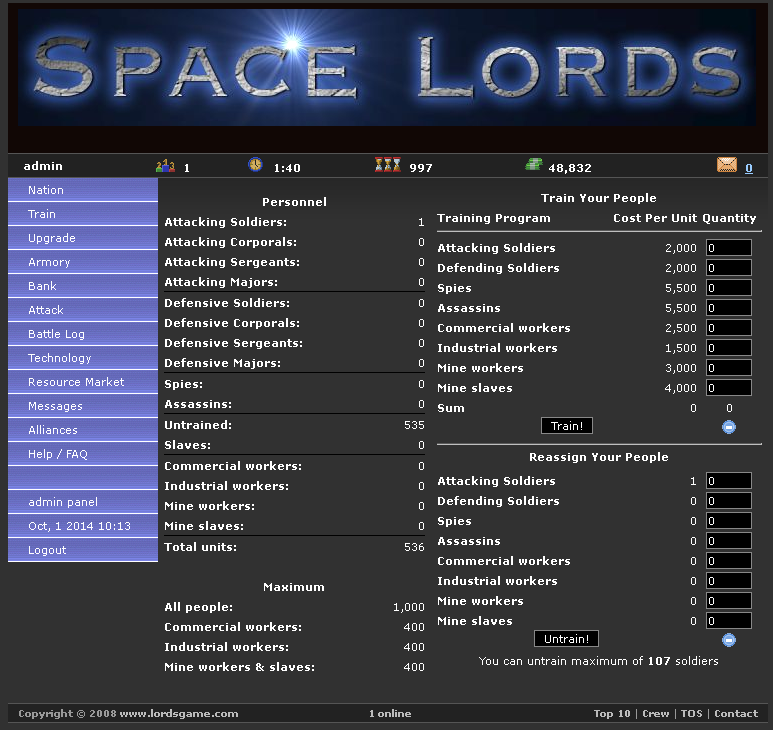Focus train quantity field for Industrial workers
Screen dimensions: 773x730
[x=729, y=348]
